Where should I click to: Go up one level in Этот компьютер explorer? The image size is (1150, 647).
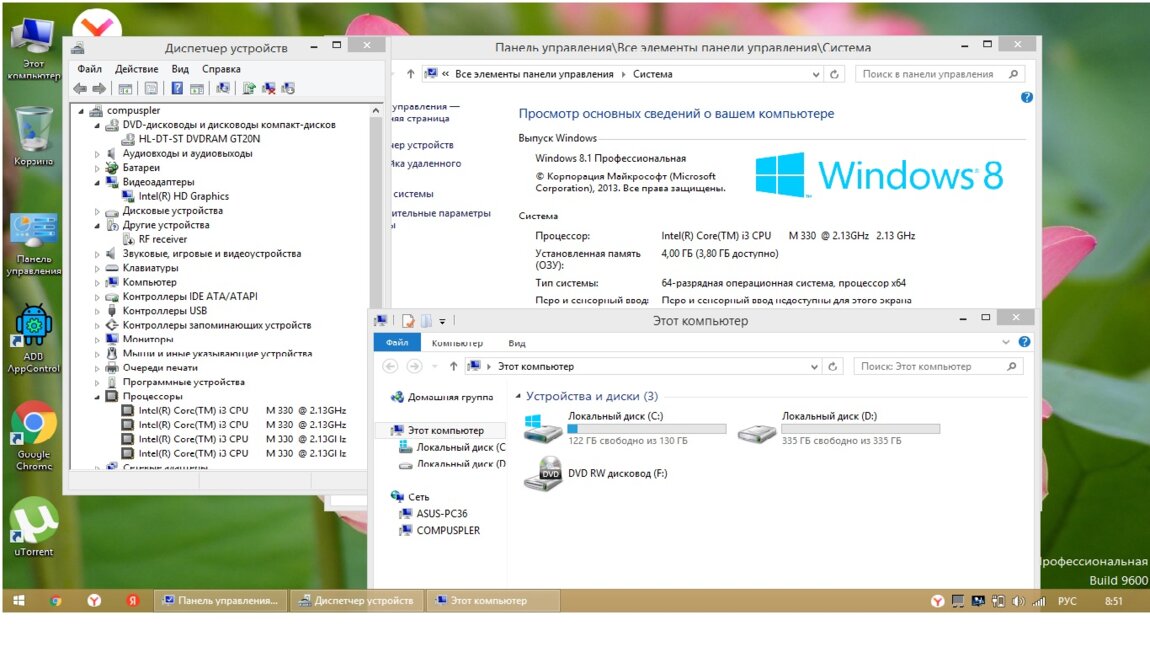(453, 366)
